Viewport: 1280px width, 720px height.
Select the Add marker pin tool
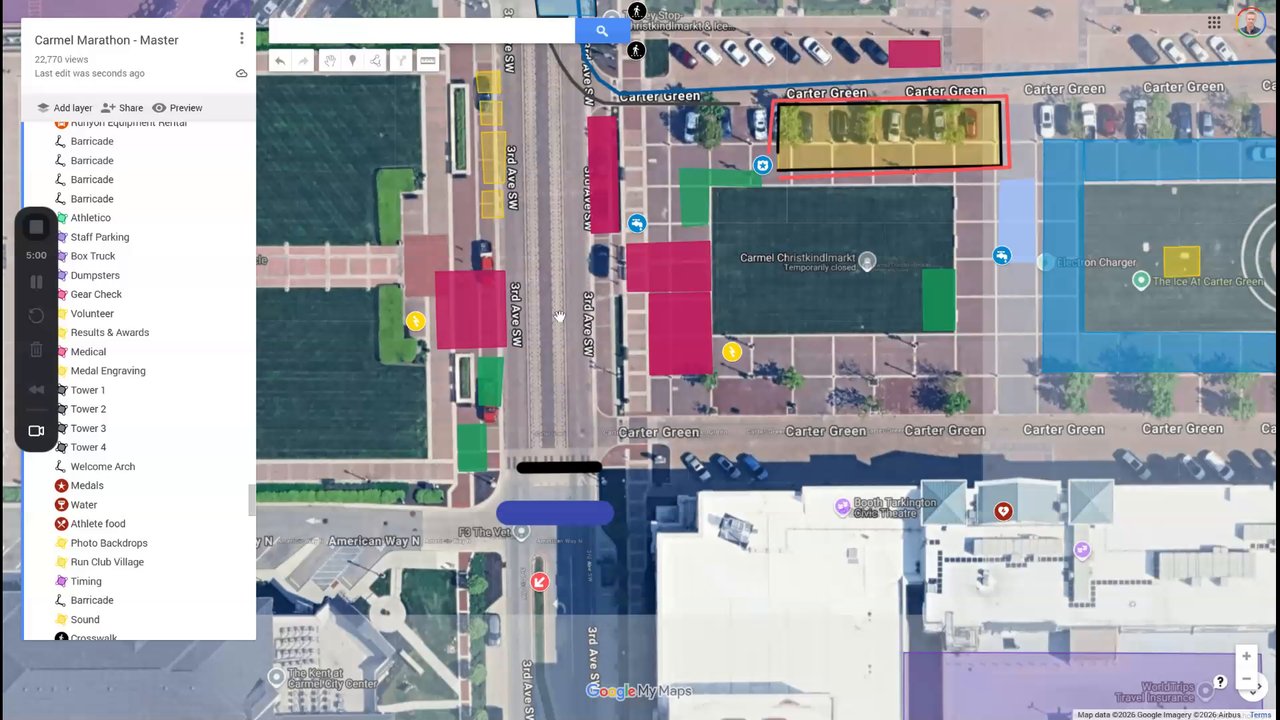352,61
